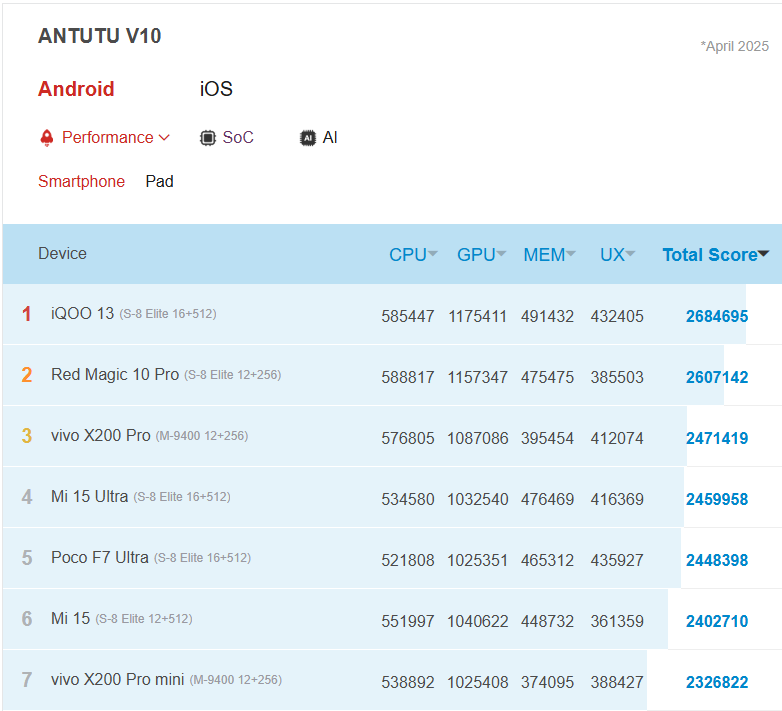Image resolution: width=782 pixels, height=711 pixels.
Task: Click total score 2684695
Action: (x=717, y=316)
